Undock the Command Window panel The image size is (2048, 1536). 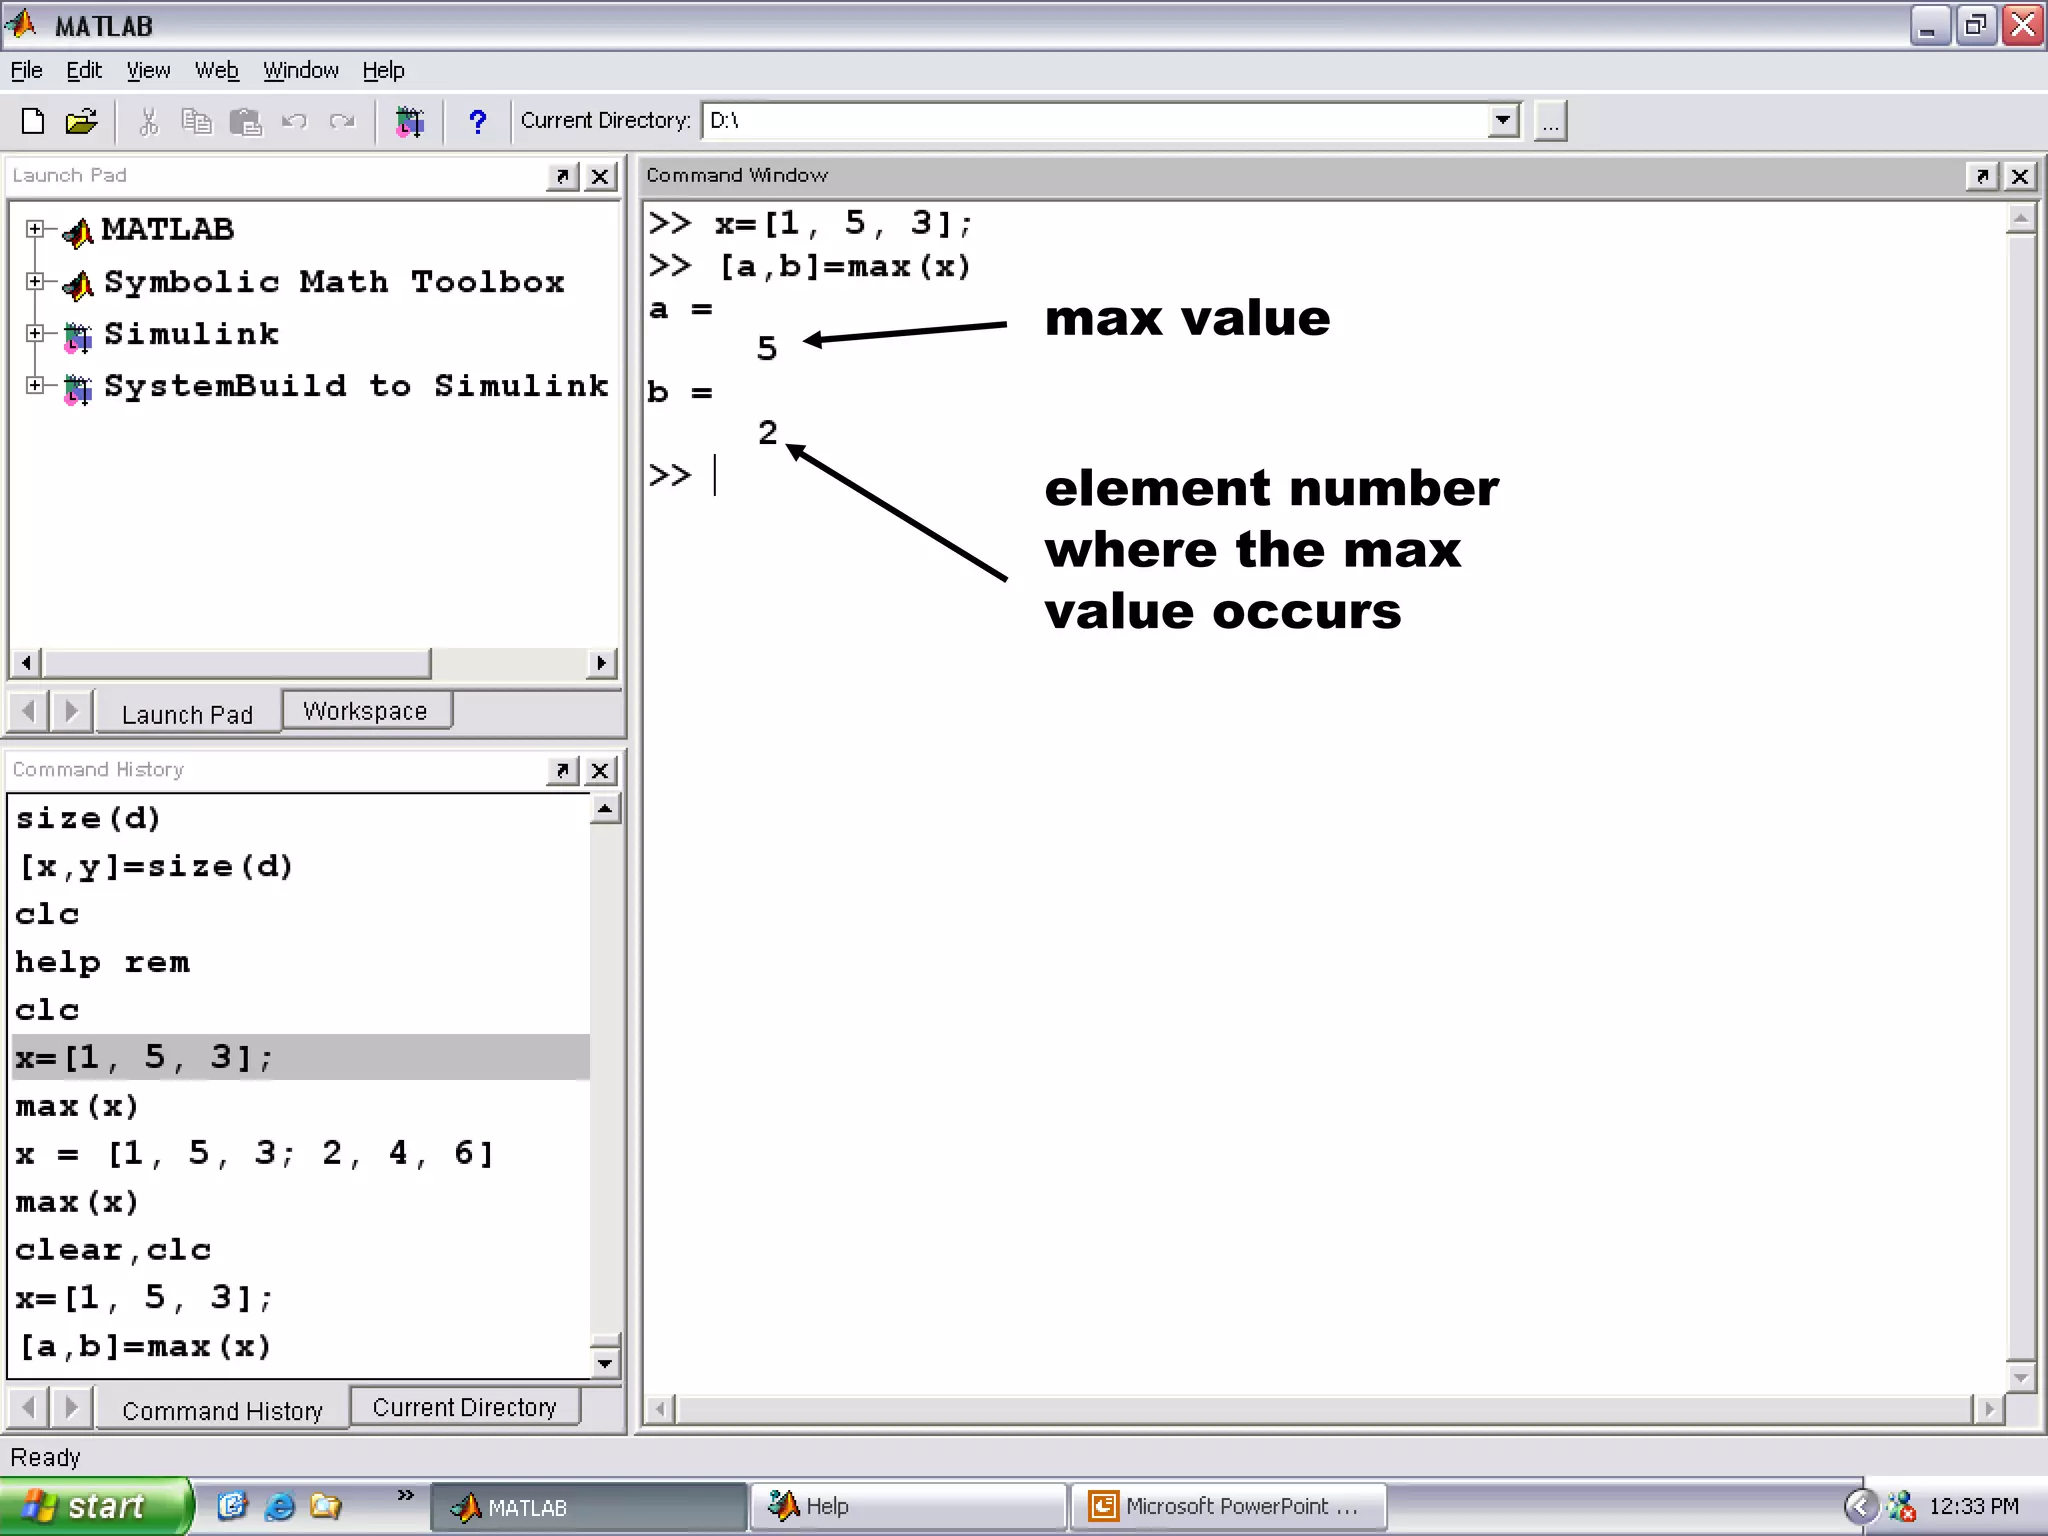(1981, 176)
